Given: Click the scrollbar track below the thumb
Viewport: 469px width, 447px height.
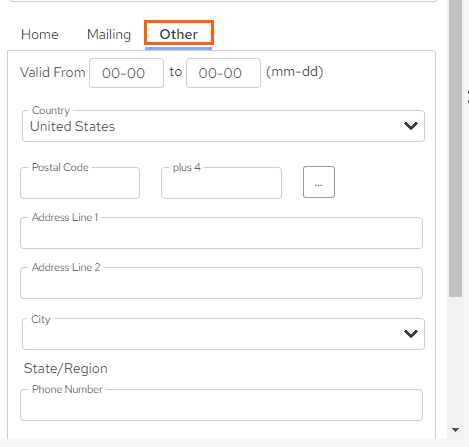Looking at the screenshot, I should (x=455, y=360).
